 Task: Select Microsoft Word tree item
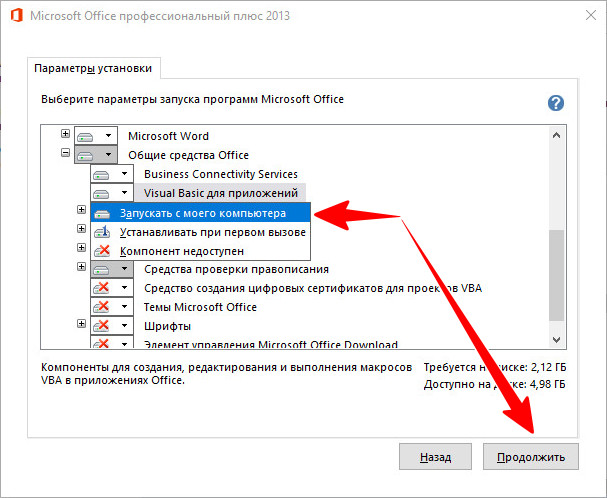(x=168, y=136)
